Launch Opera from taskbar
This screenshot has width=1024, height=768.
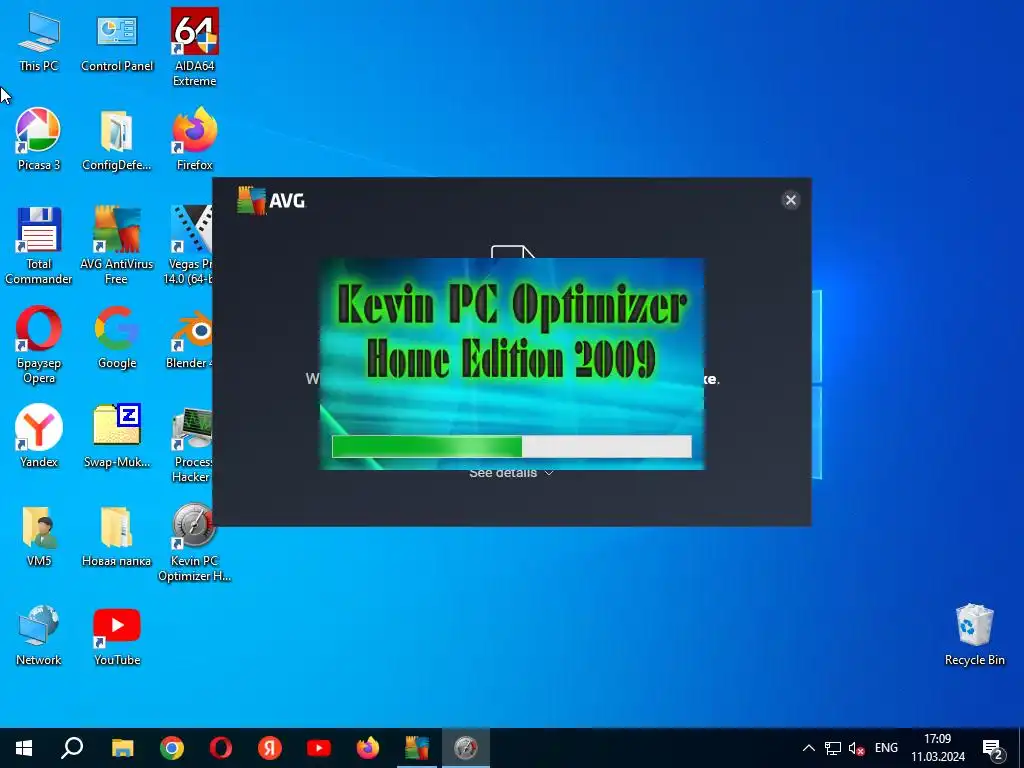(x=221, y=748)
